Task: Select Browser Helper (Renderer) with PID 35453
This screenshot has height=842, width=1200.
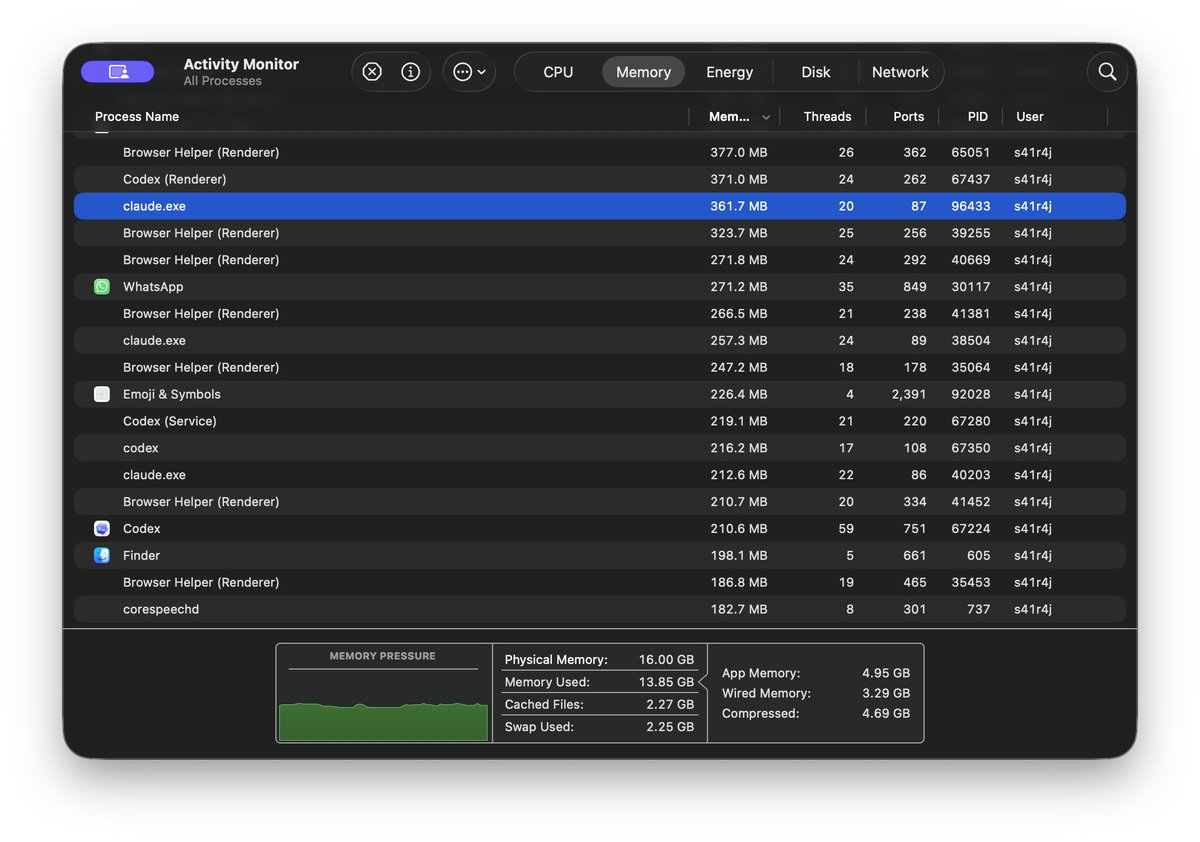Action: [600, 582]
